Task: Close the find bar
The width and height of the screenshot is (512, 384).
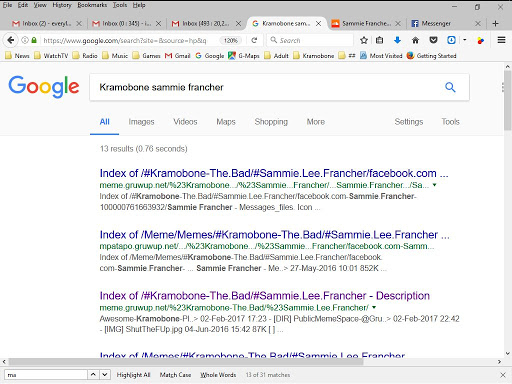Action: click(503, 375)
